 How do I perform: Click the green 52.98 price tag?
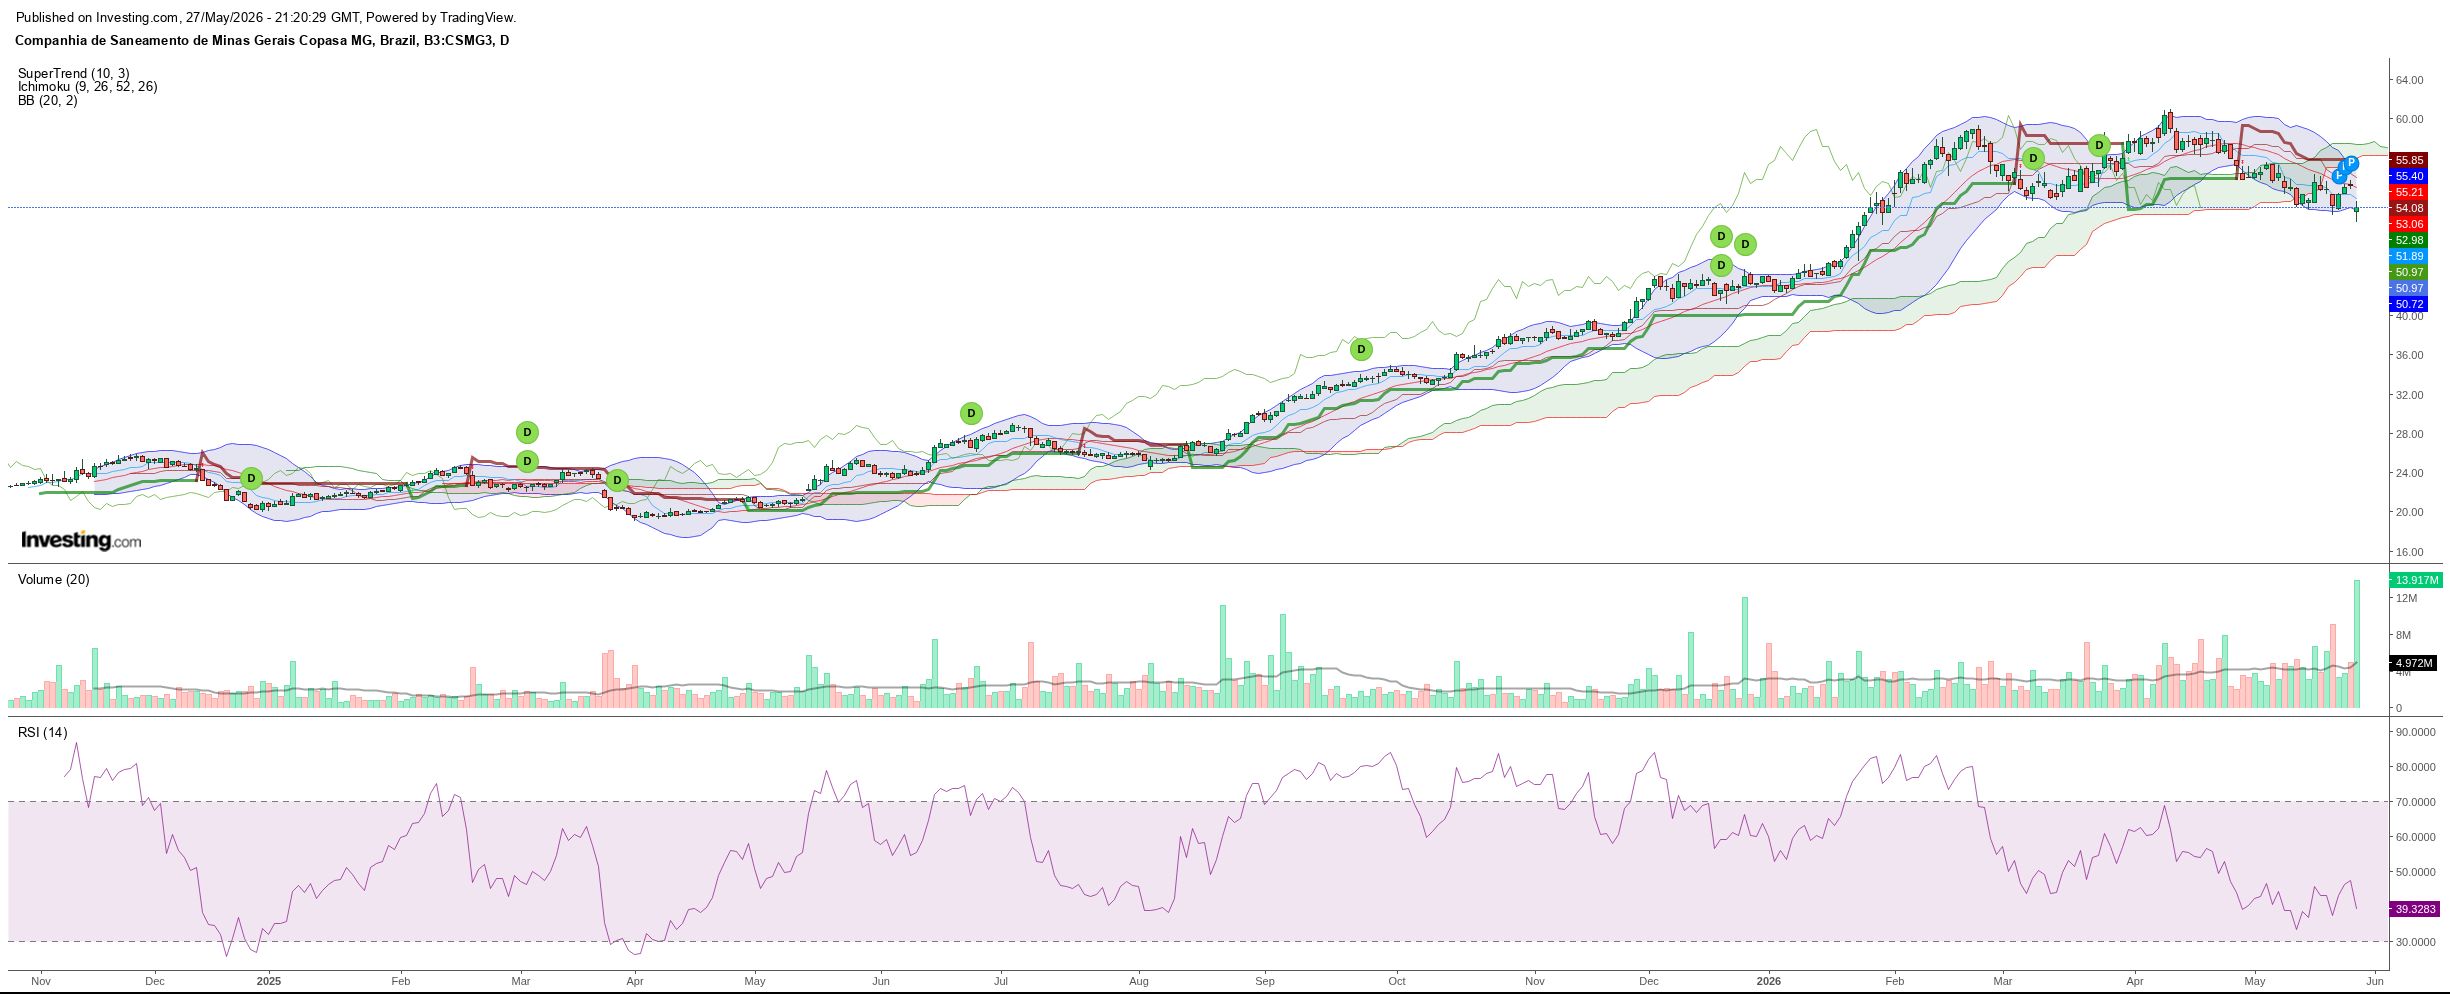2409,240
